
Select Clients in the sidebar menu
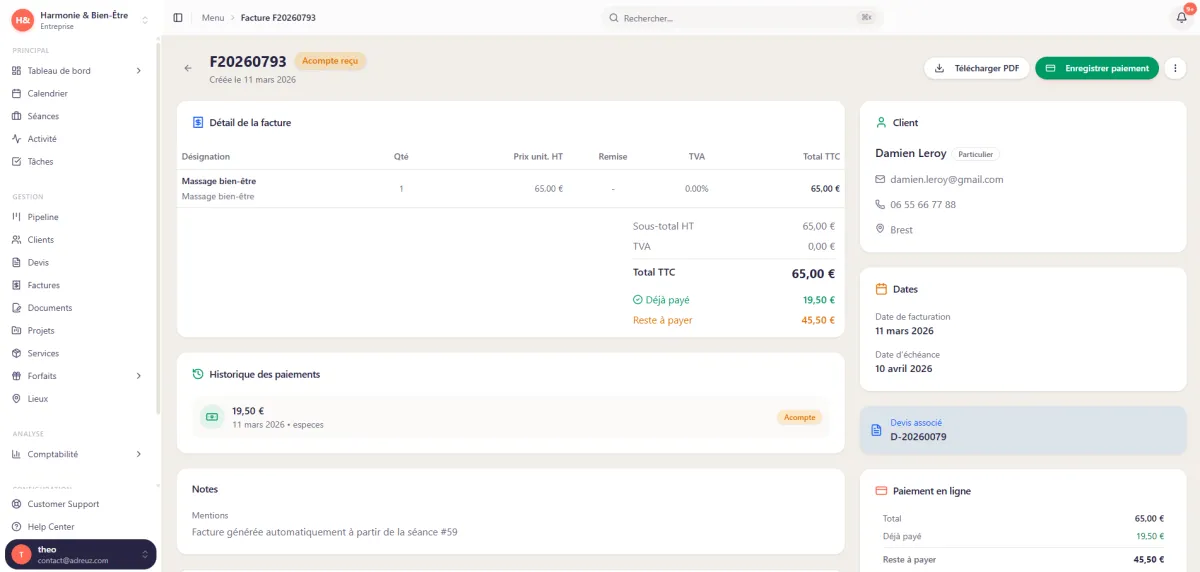click(x=41, y=240)
